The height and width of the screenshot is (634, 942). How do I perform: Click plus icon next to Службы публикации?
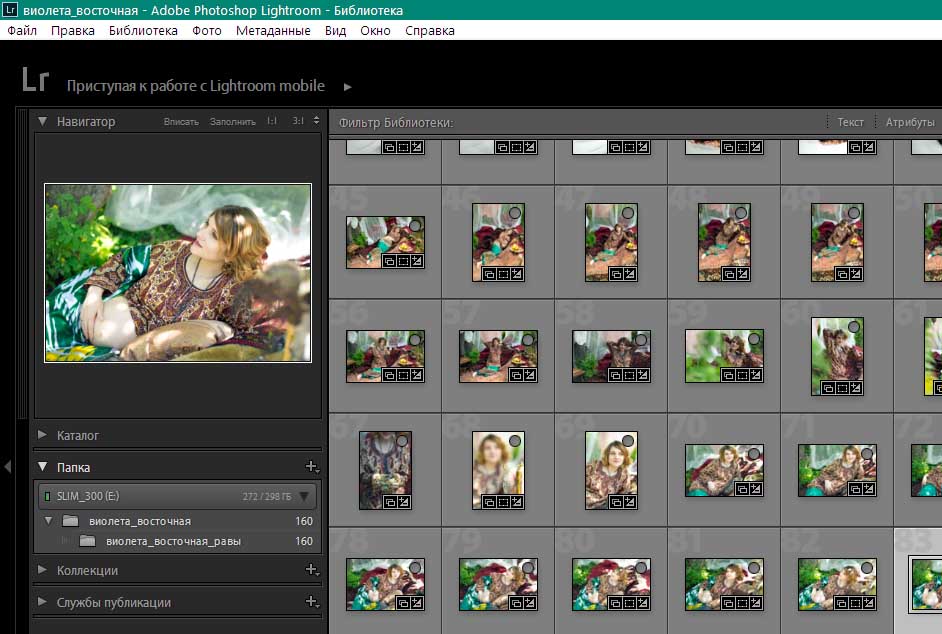point(311,602)
